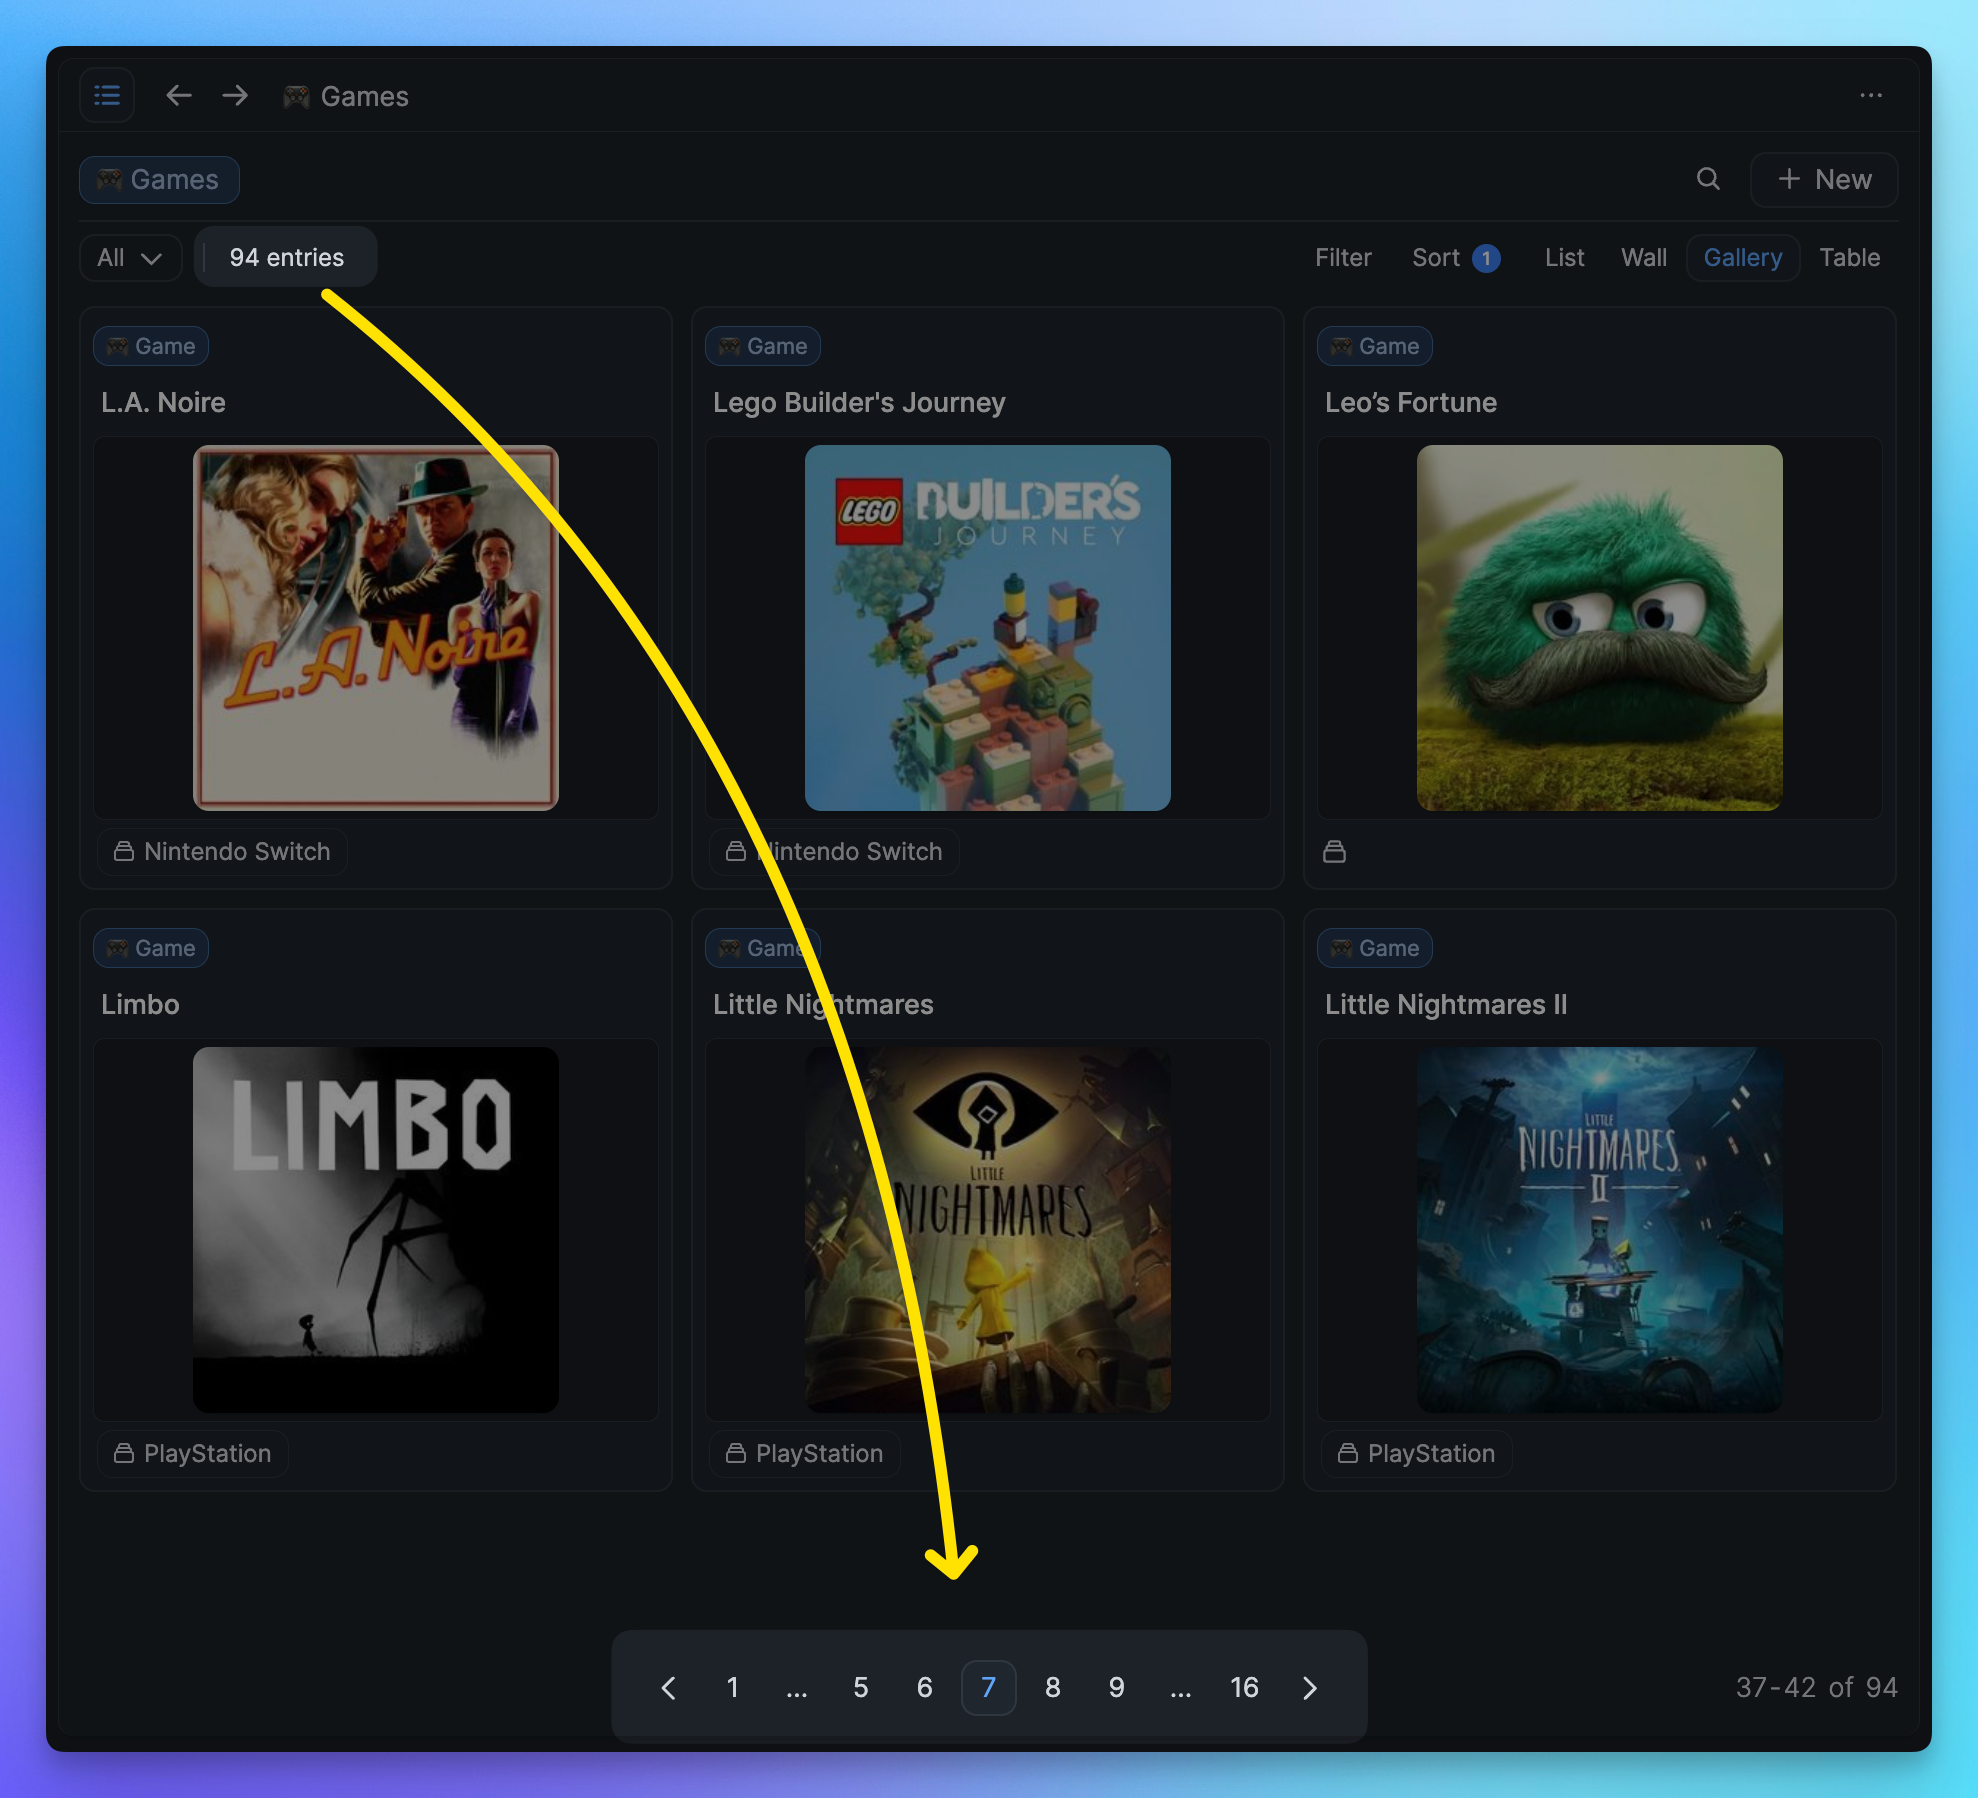Open the Leo's Fortune title
Viewport: 1978px width, 1798px height.
(1411, 402)
